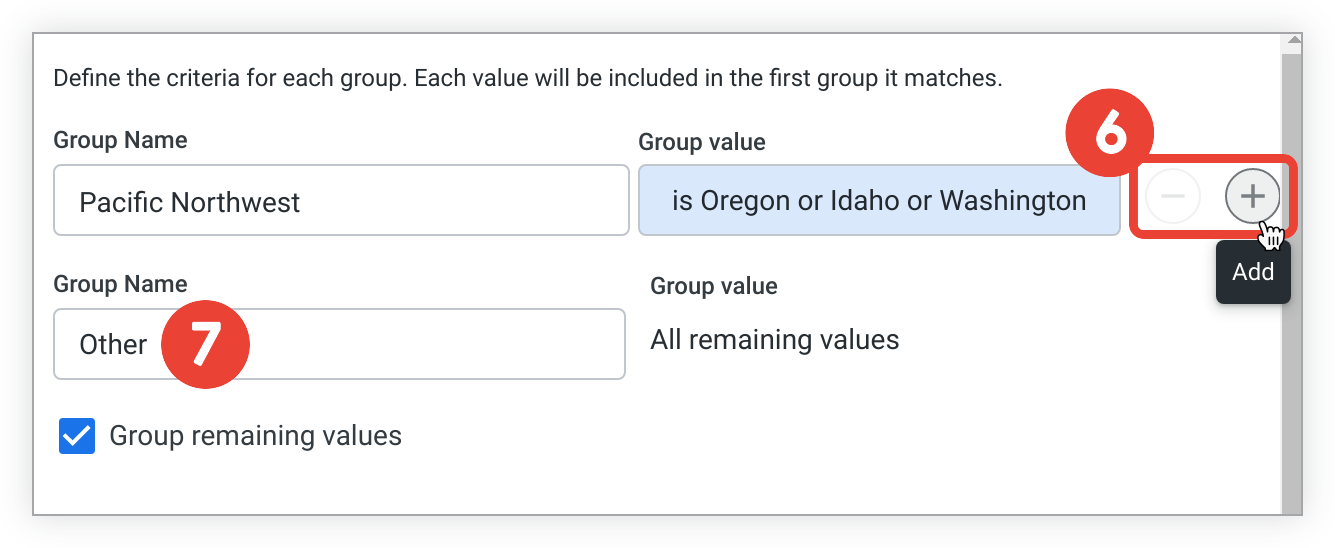This screenshot has width=1335, height=548.
Task: Click the "All remaining values" text
Action: tap(774, 340)
